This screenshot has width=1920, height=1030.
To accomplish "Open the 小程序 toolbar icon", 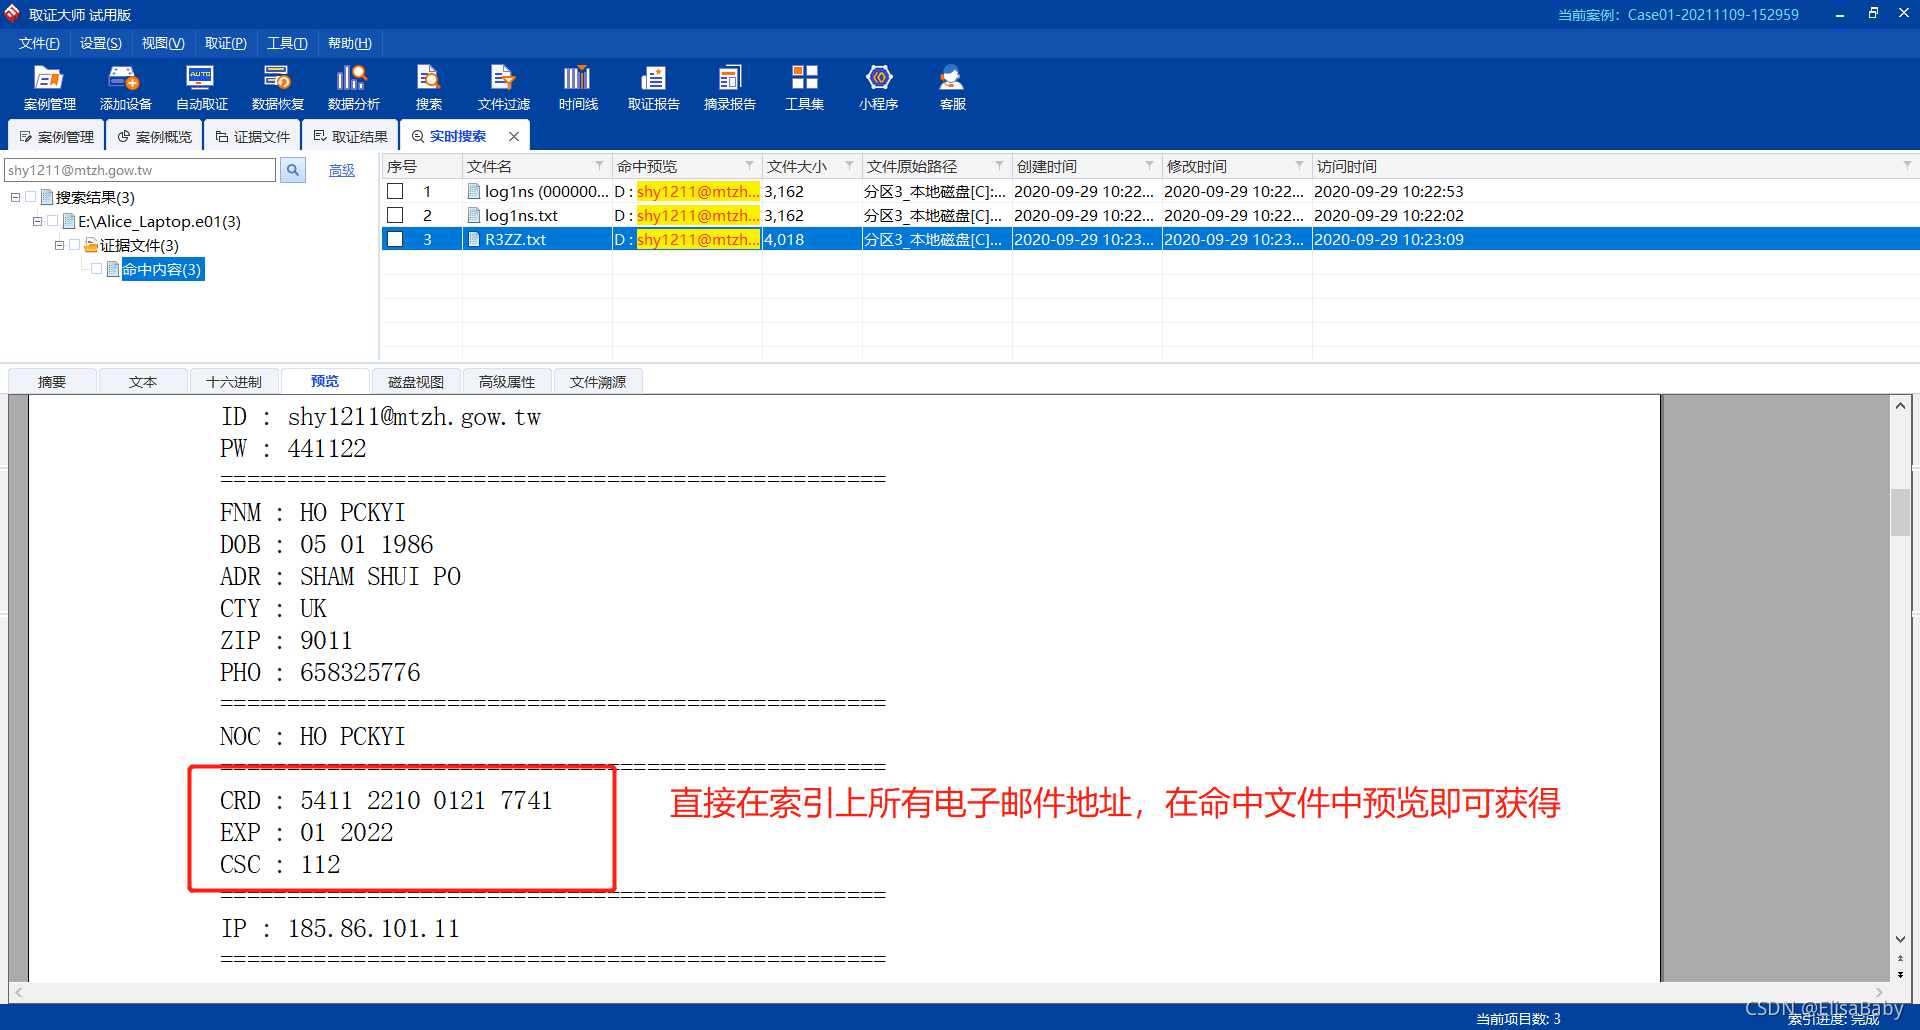I will [x=878, y=88].
